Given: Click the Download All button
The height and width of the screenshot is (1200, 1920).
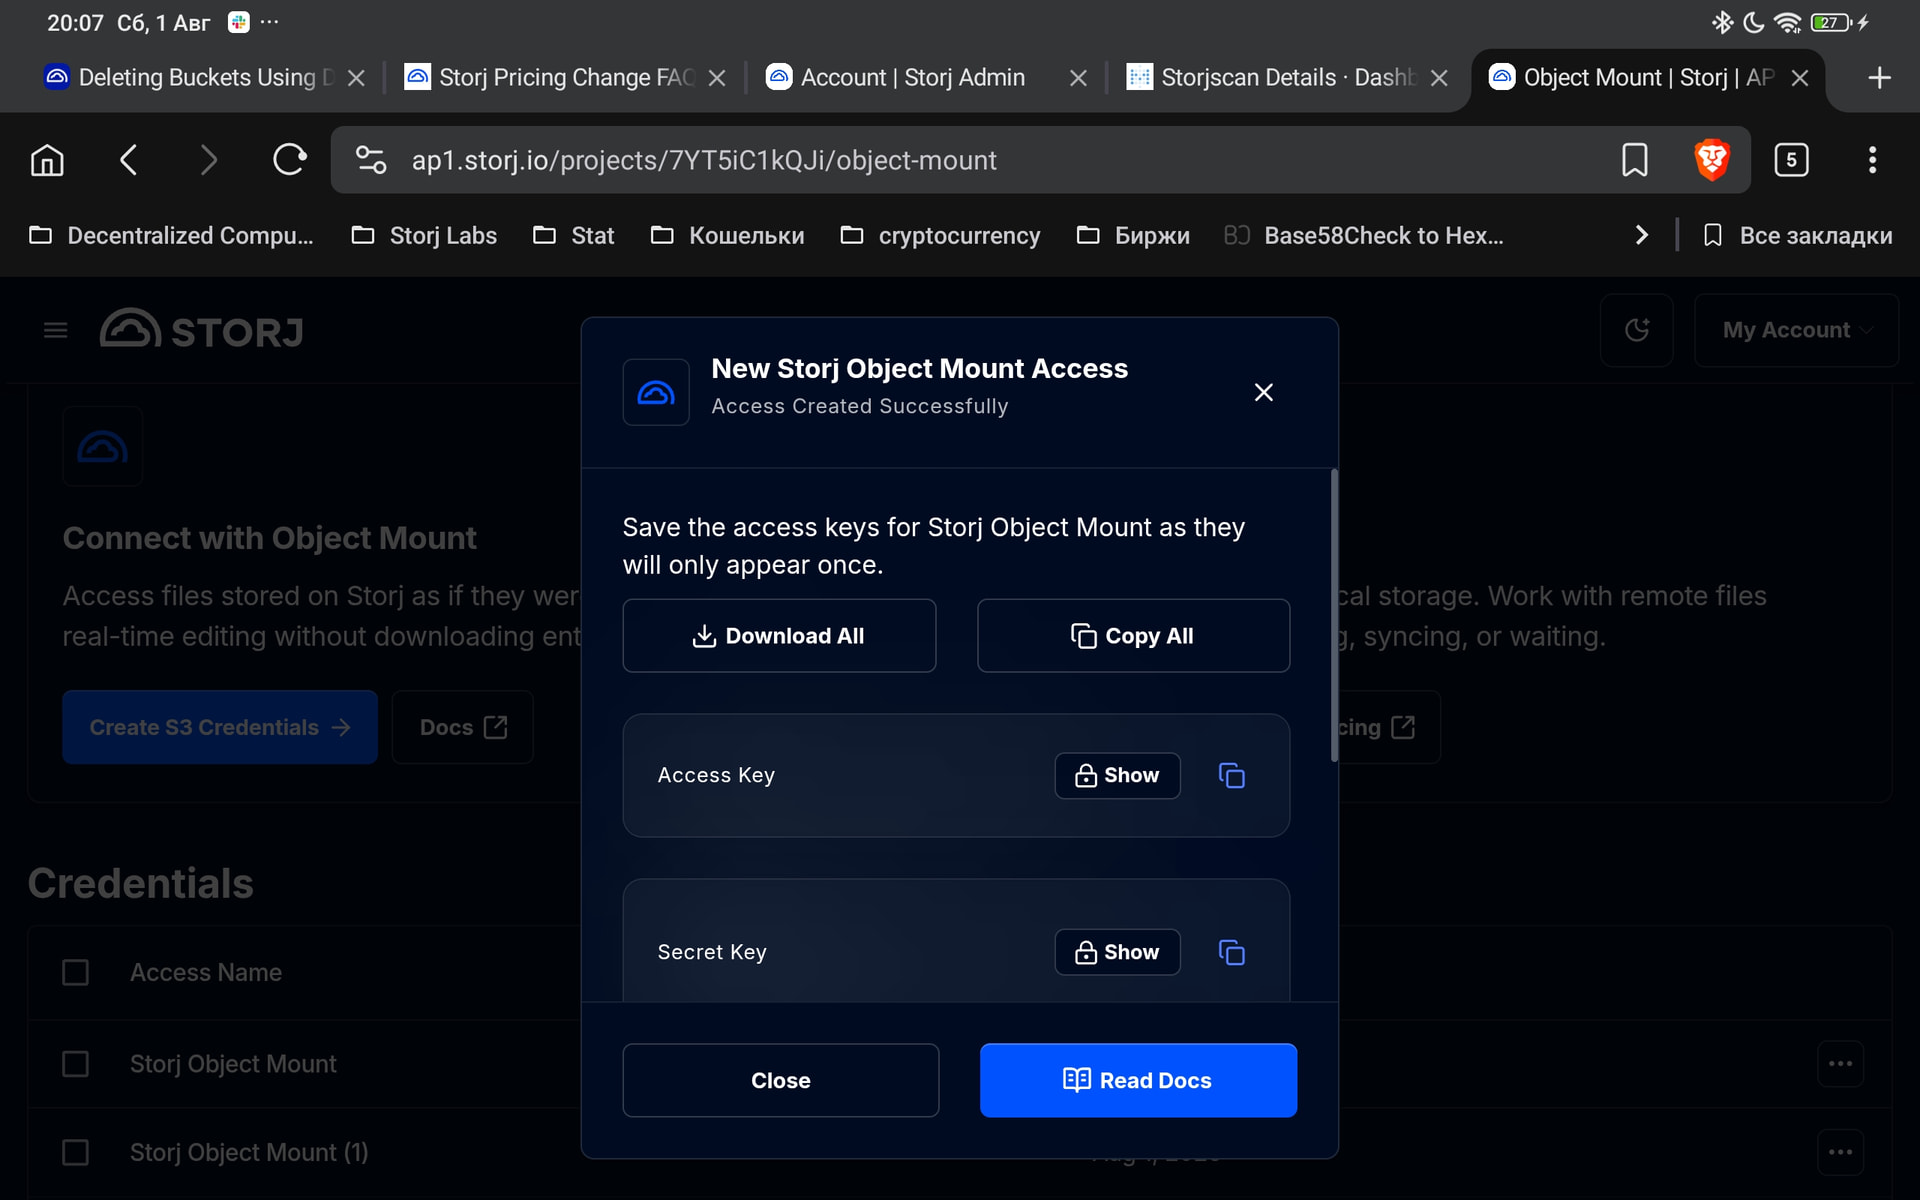Looking at the screenshot, I should (779, 636).
